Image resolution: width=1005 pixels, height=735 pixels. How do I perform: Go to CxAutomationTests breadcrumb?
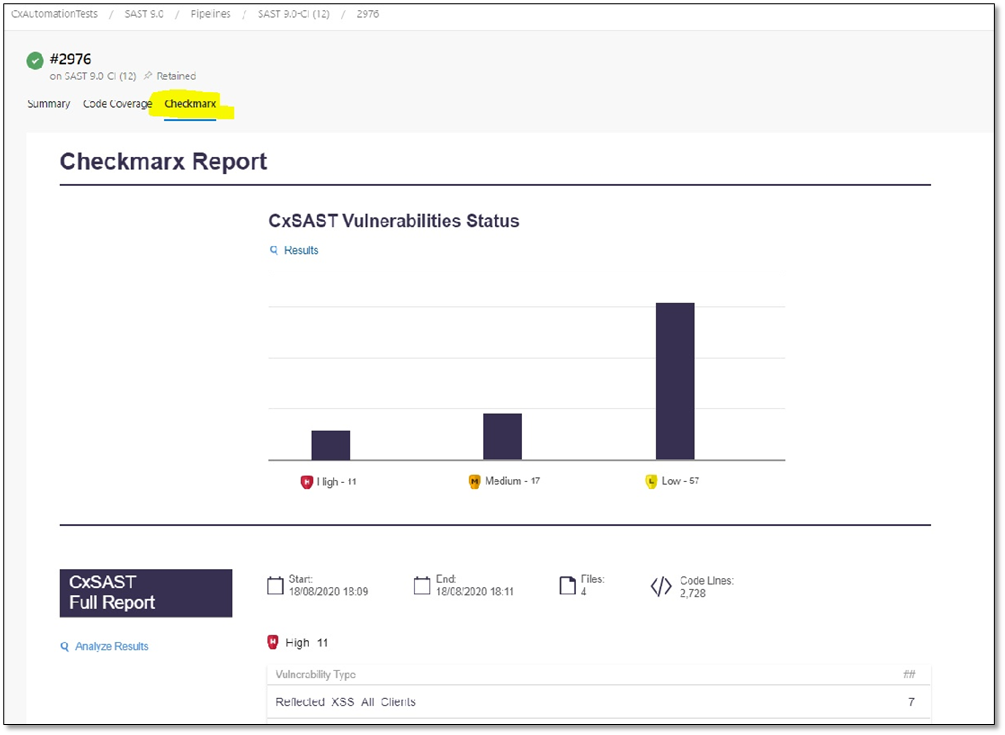coord(54,13)
